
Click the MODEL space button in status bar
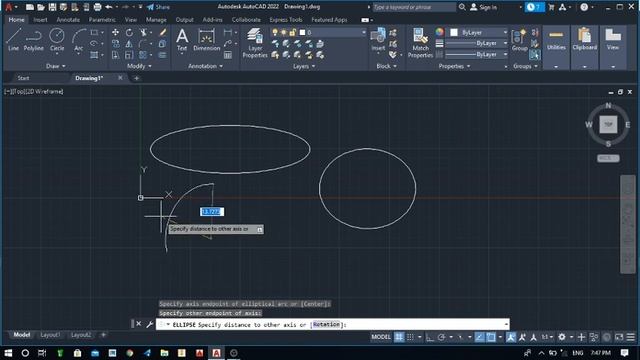coord(381,337)
